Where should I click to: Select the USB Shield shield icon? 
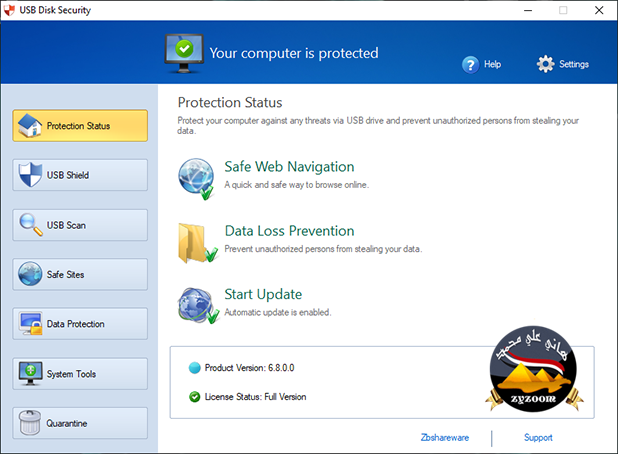[30, 175]
